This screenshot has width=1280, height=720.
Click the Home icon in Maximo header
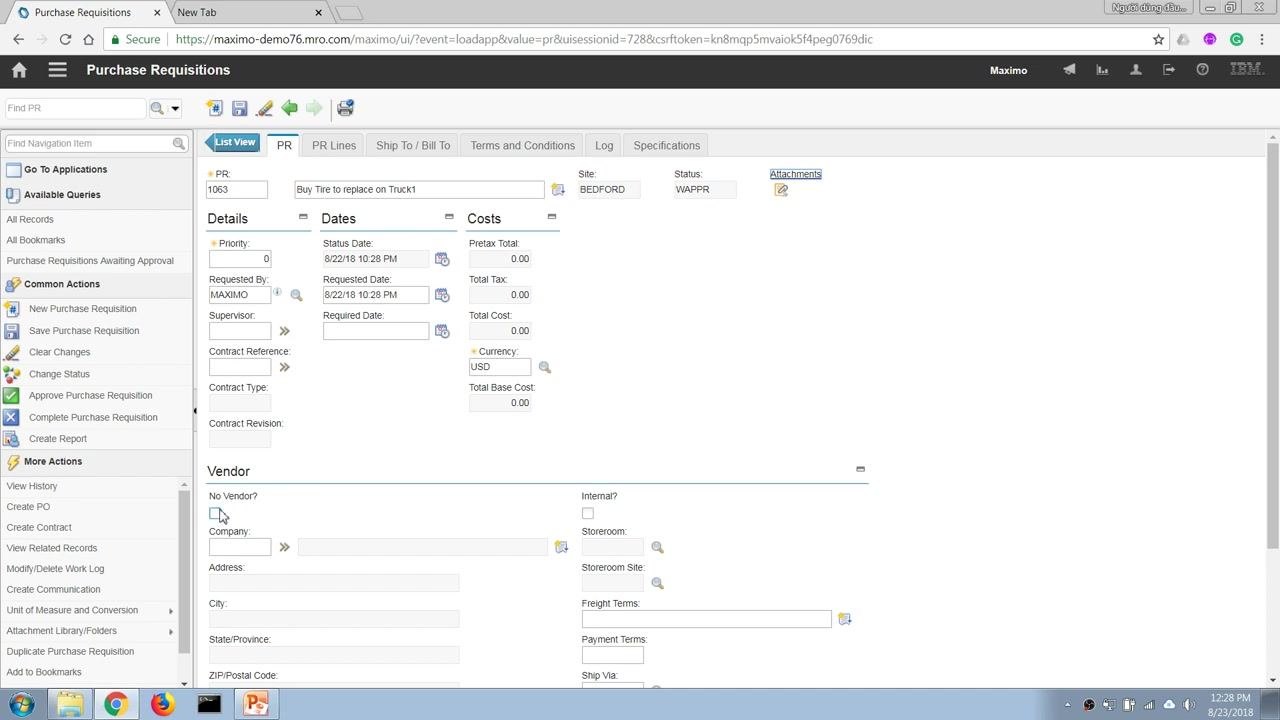coord(19,70)
